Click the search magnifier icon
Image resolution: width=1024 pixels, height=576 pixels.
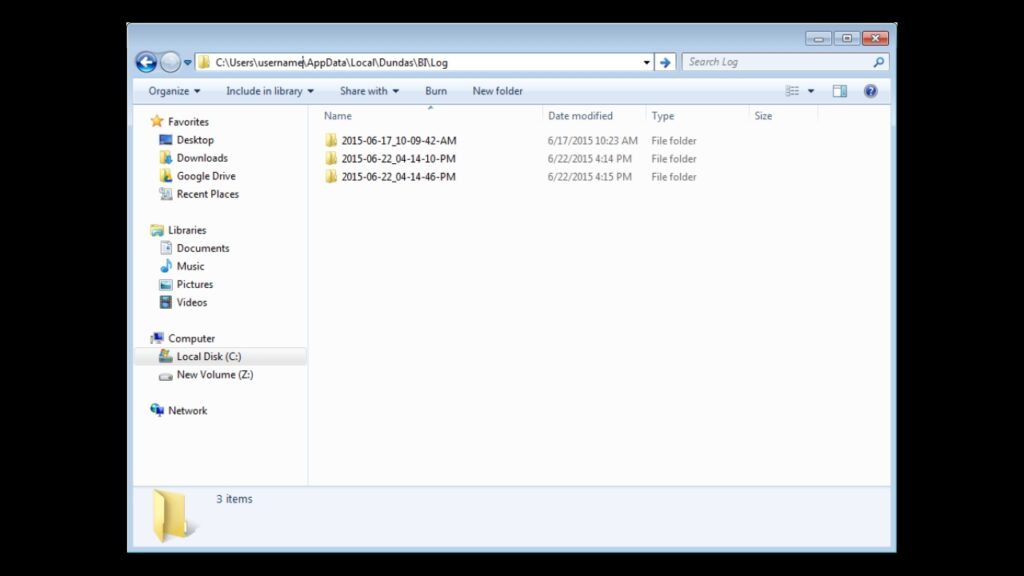pyautogui.click(x=879, y=62)
